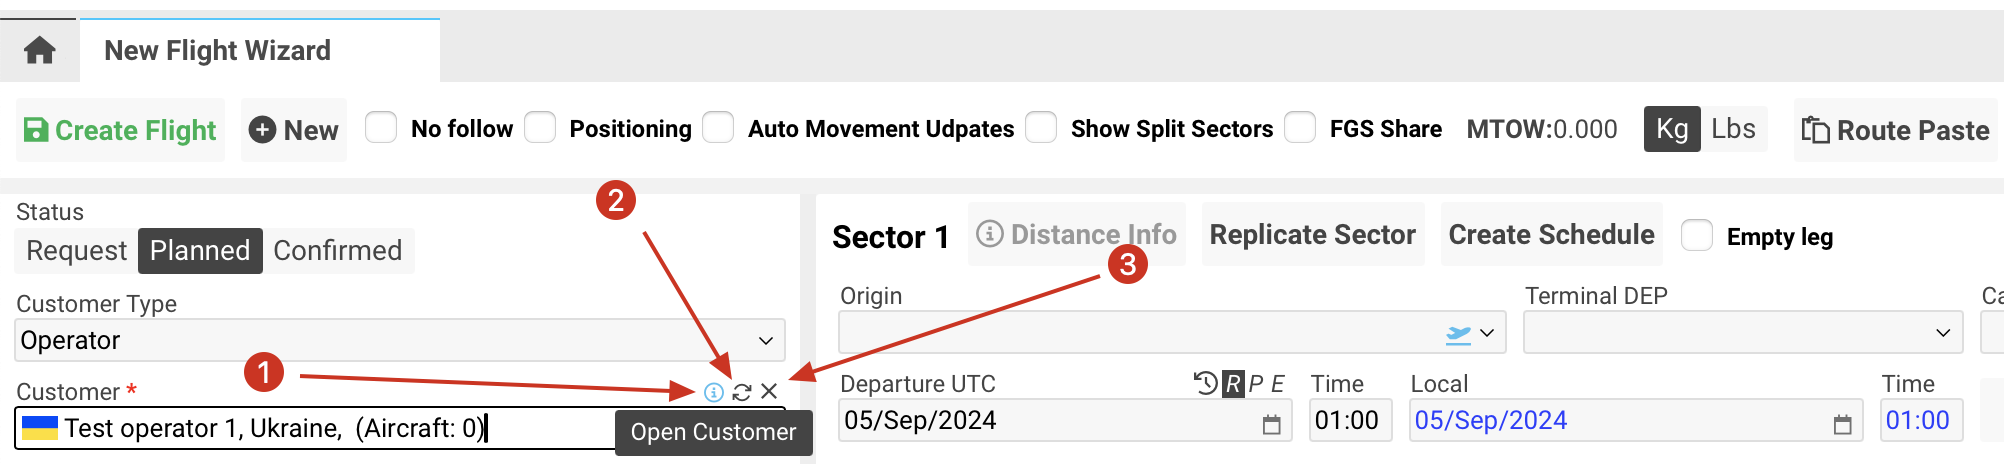Open Departure UTC calendar picker
This screenshot has width=2004, height=464.
point(1271,425)
